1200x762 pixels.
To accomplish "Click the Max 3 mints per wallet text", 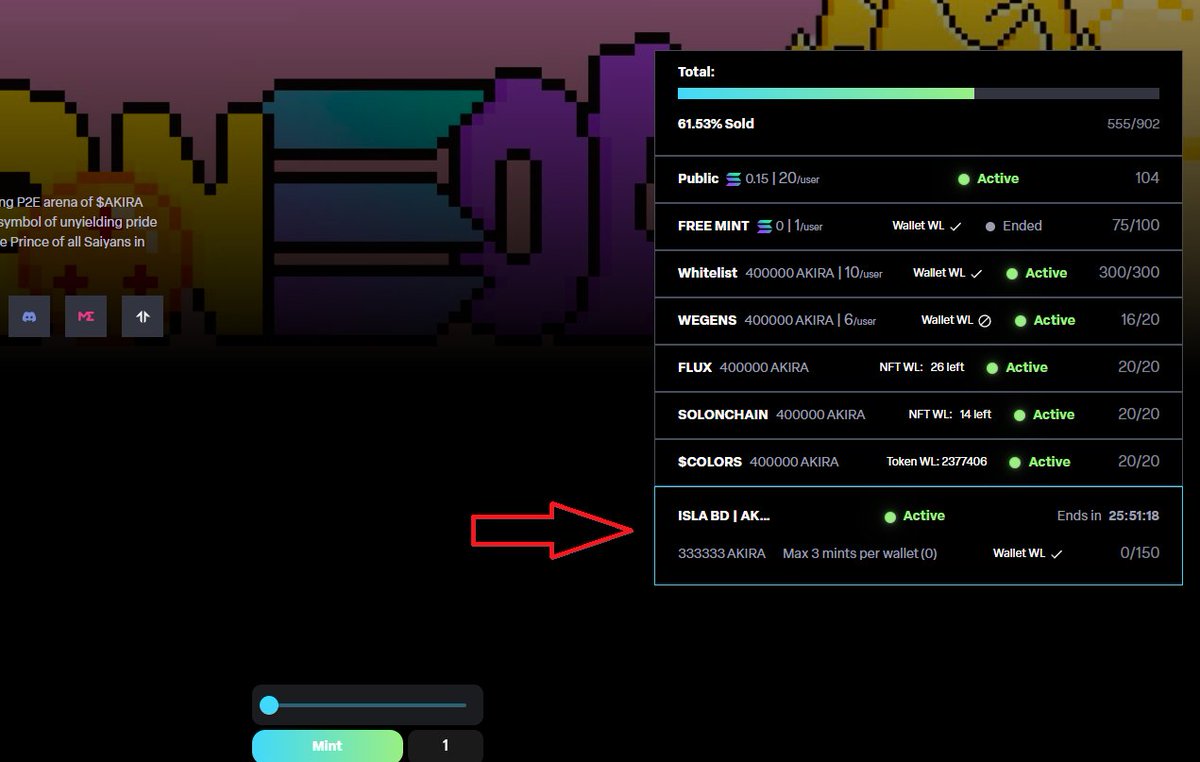I will [x=860, y=553].
